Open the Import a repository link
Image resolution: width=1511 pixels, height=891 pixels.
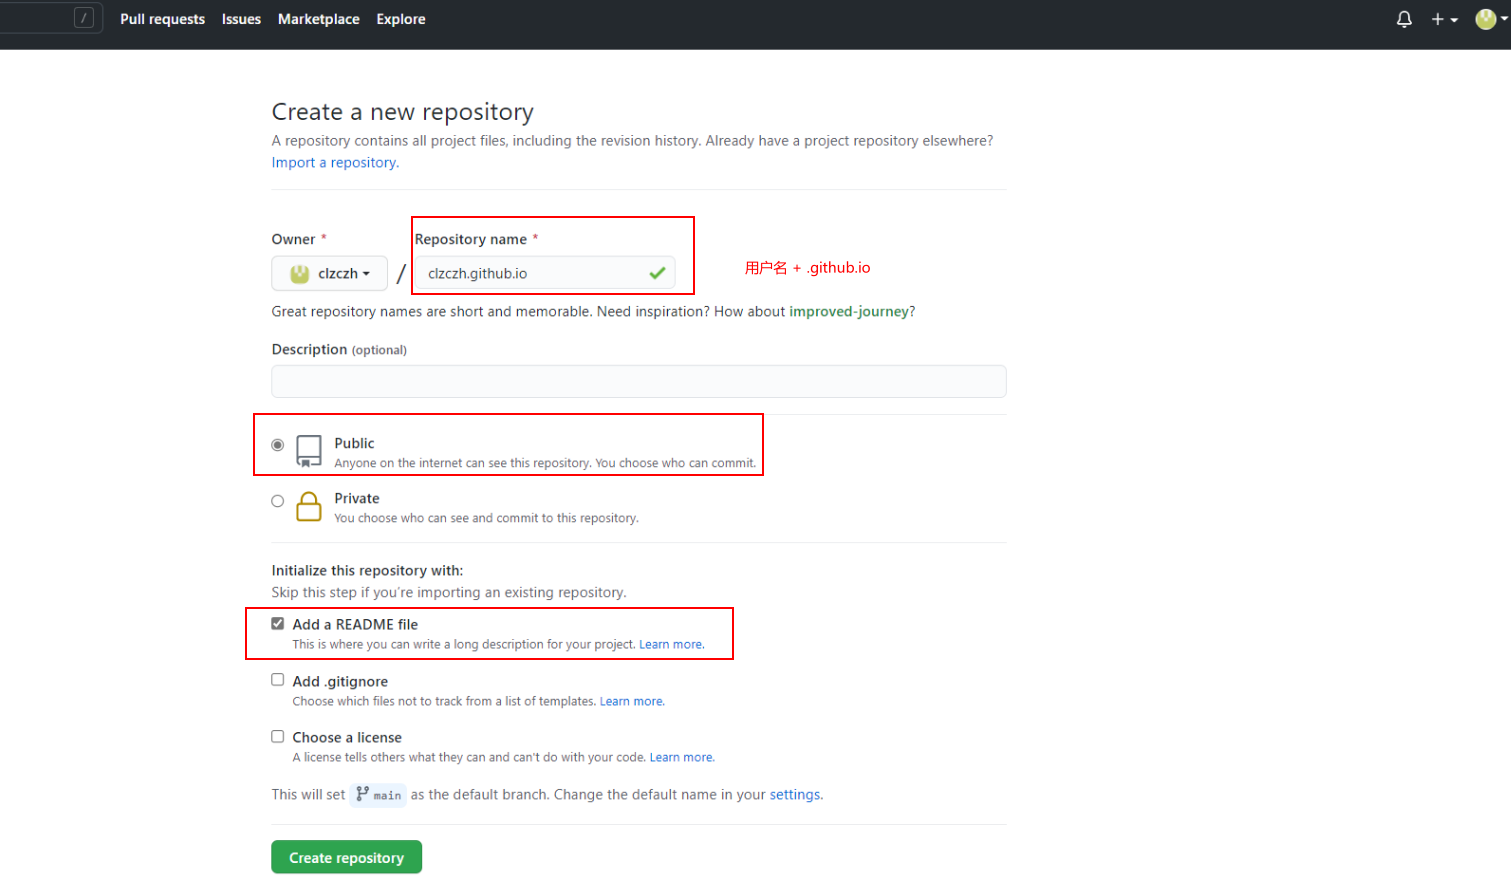tap(334, 162)
